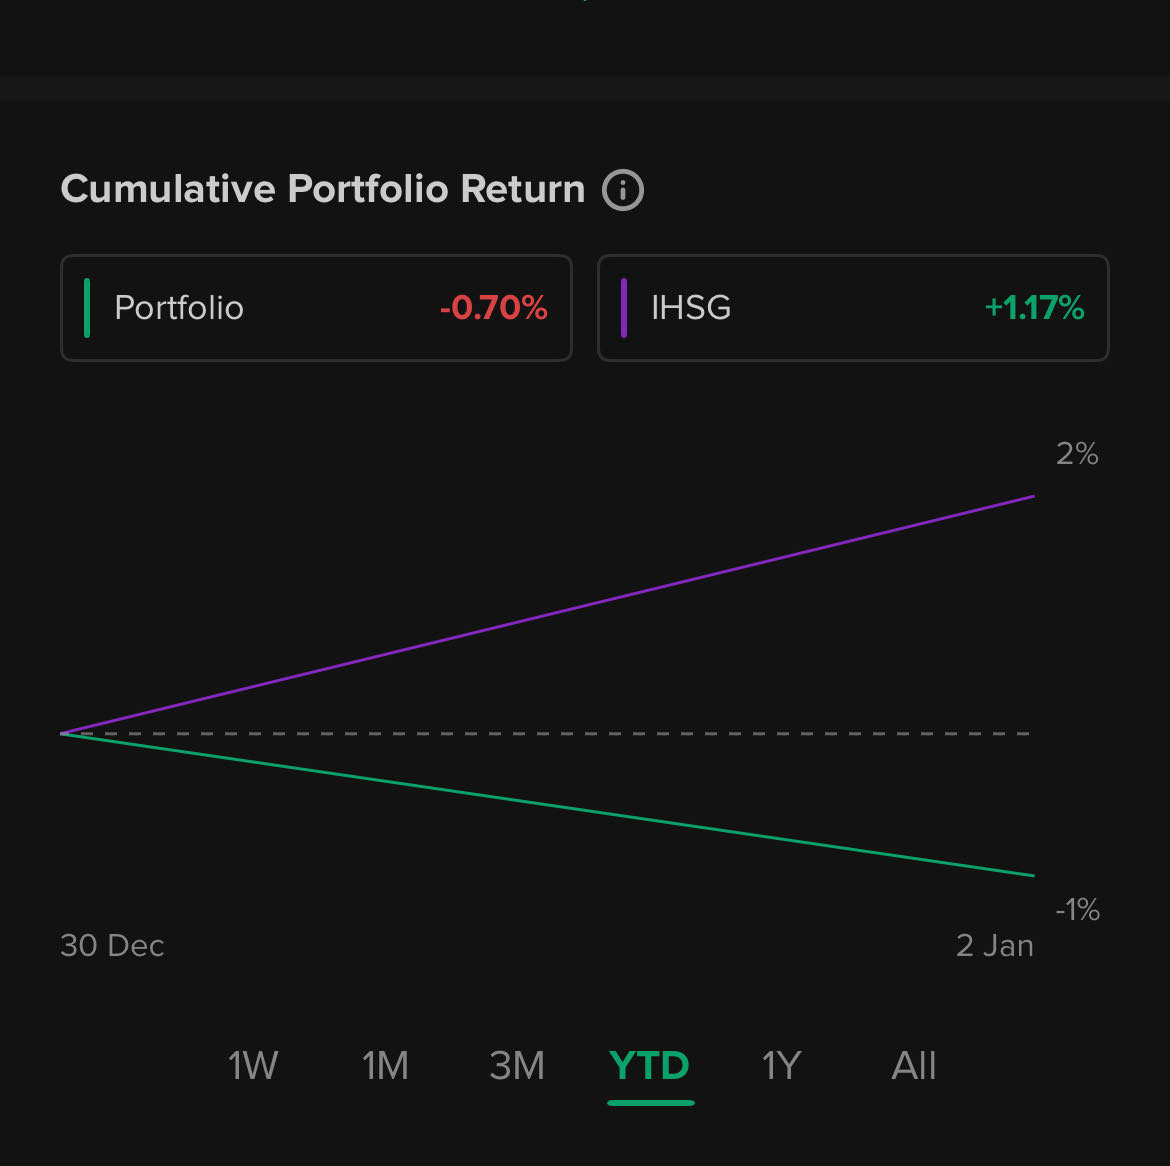This screenshot has height=1166, width=1170.
Task: Toggle the IHSG benchmark legend card
Action: click(x=852, y=308)
